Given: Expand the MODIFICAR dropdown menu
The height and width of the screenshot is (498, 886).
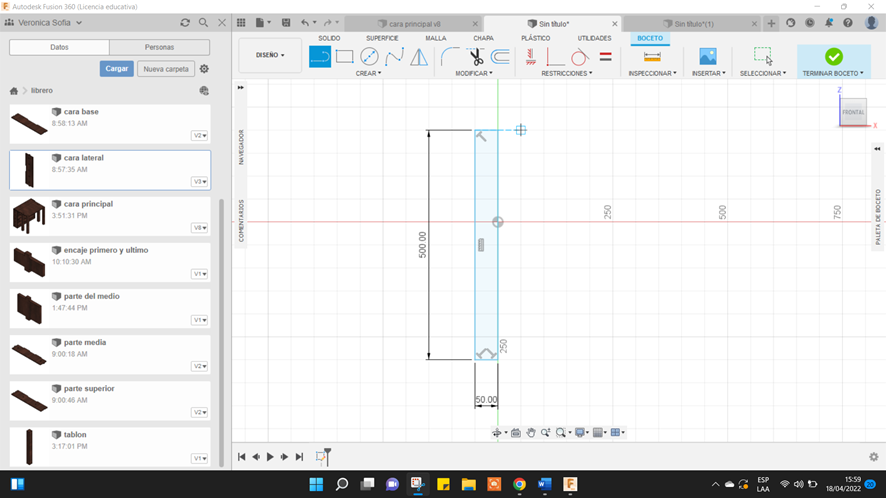Looking at the screenshot, I should (475, 73).
